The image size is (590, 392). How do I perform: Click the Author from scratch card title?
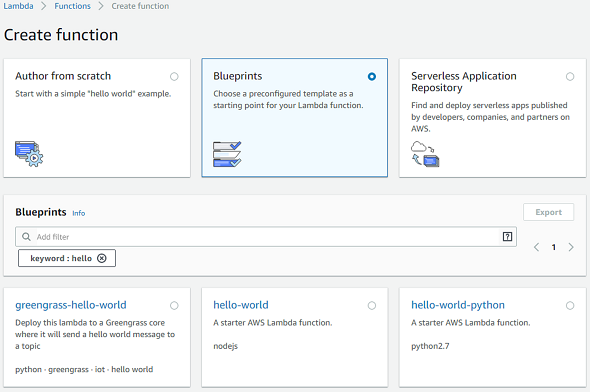[63, 76]
